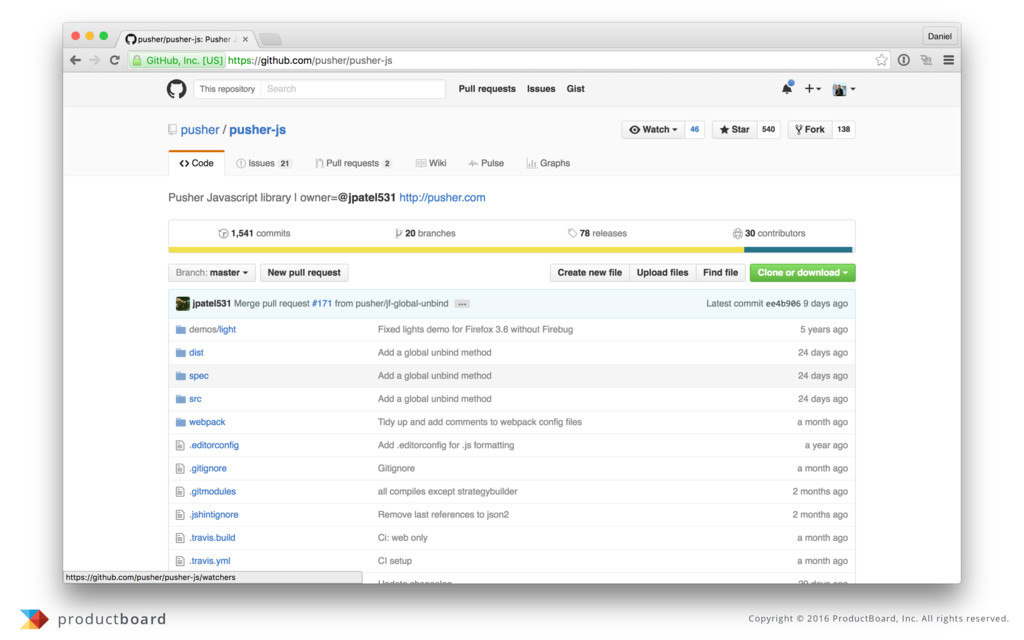1024x640 pixels.
Task: Open the repository Pull requests tab
Action: pos(353,163)
